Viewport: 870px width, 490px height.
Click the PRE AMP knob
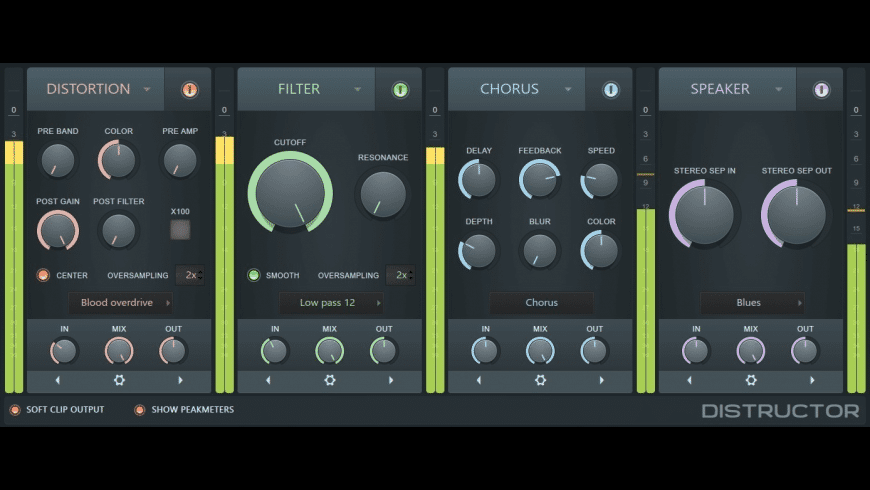tap(180, 160)
